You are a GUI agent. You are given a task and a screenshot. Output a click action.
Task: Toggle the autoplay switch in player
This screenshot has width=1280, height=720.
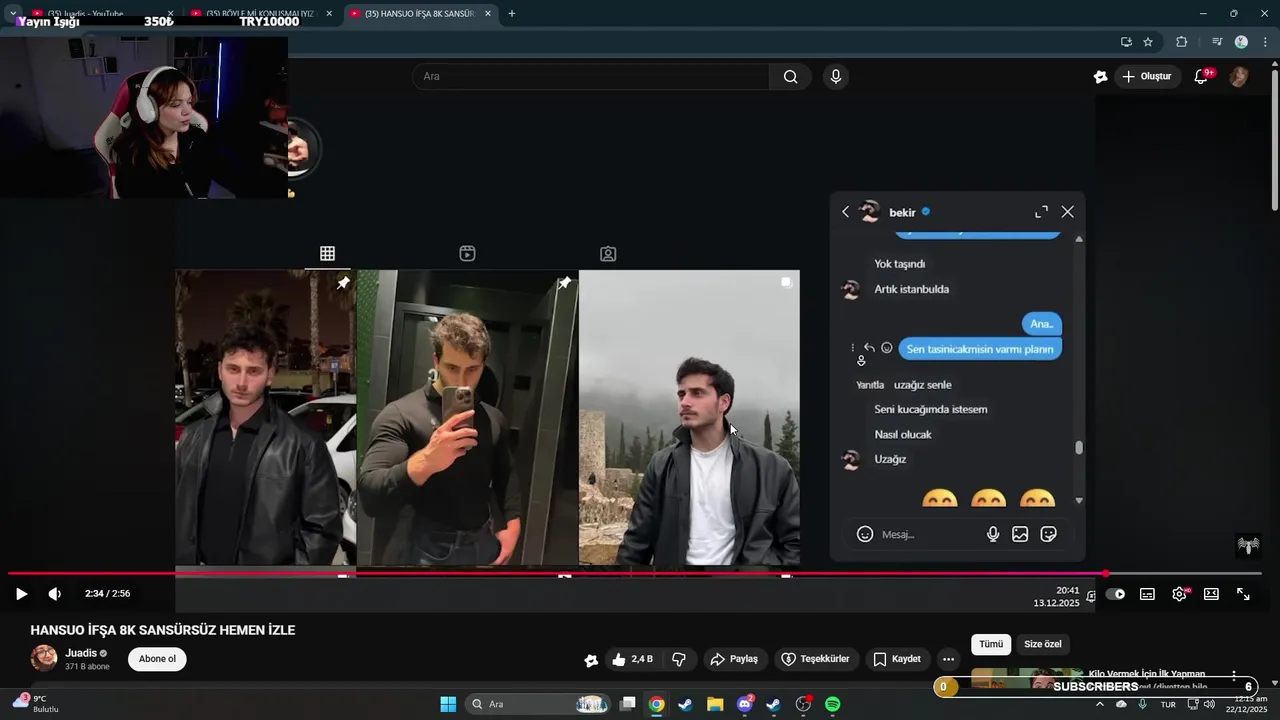pyautogui.click(x=1115, y=594)
